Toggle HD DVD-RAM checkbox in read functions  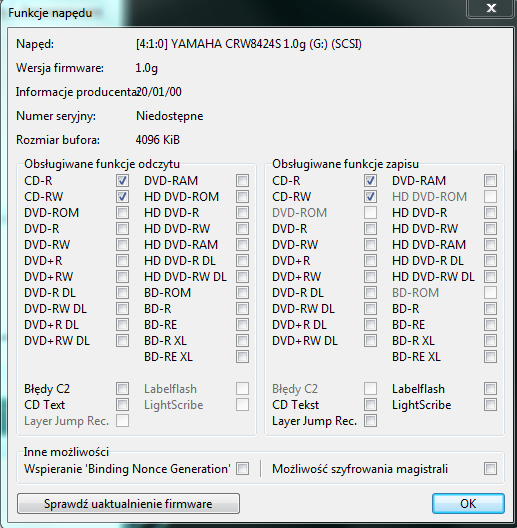(243, 244)
